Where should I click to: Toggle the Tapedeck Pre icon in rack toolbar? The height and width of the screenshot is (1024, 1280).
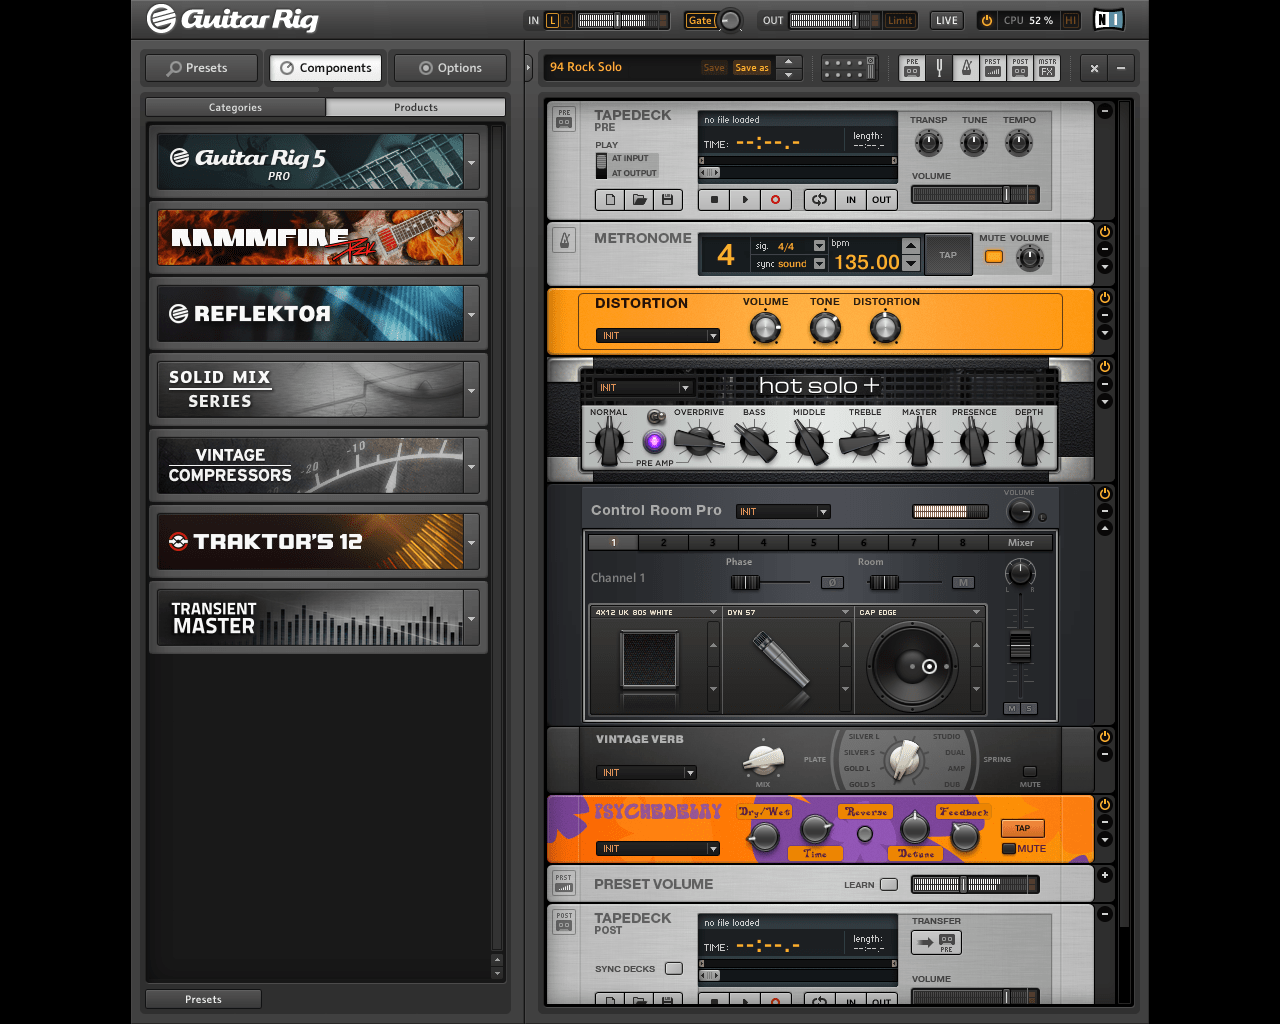[x=912, y=68]
